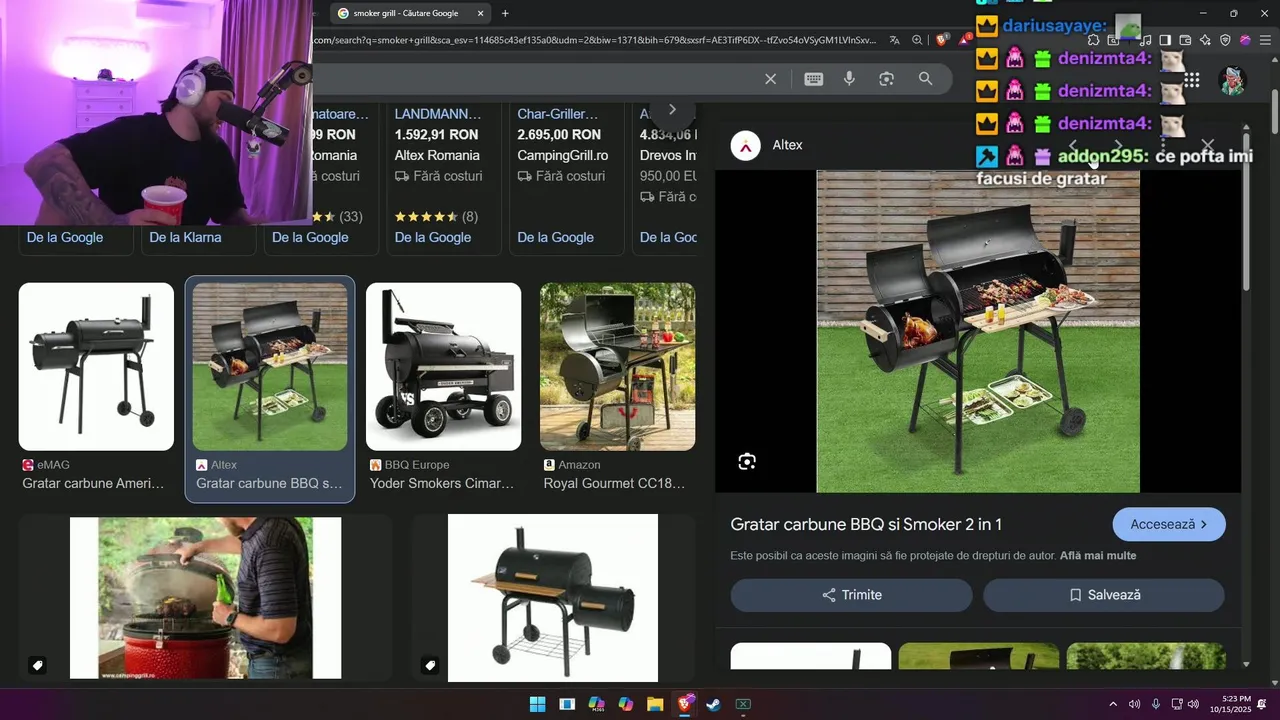Open the on-screen keyboard icon in search bar
The width and height of the screenshot is (1280, 720).
pos(814,79)
